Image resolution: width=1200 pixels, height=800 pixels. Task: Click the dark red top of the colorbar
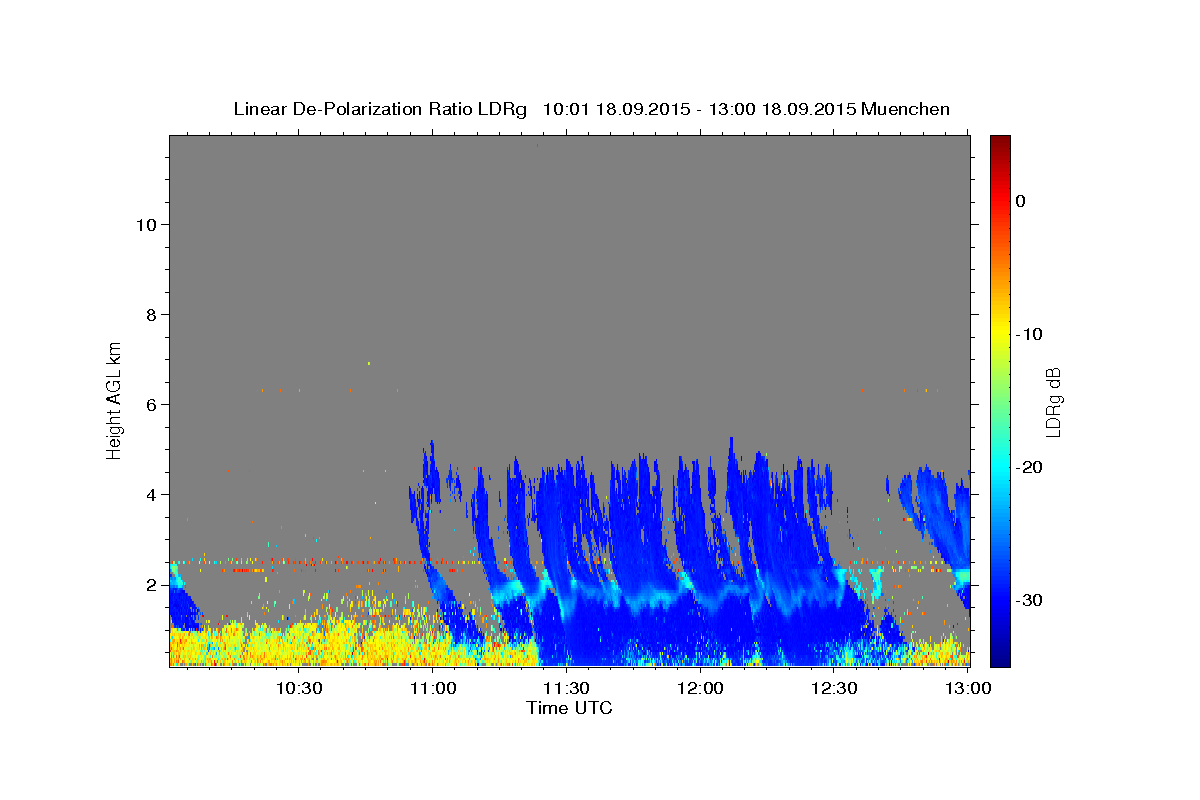(999, 142)
